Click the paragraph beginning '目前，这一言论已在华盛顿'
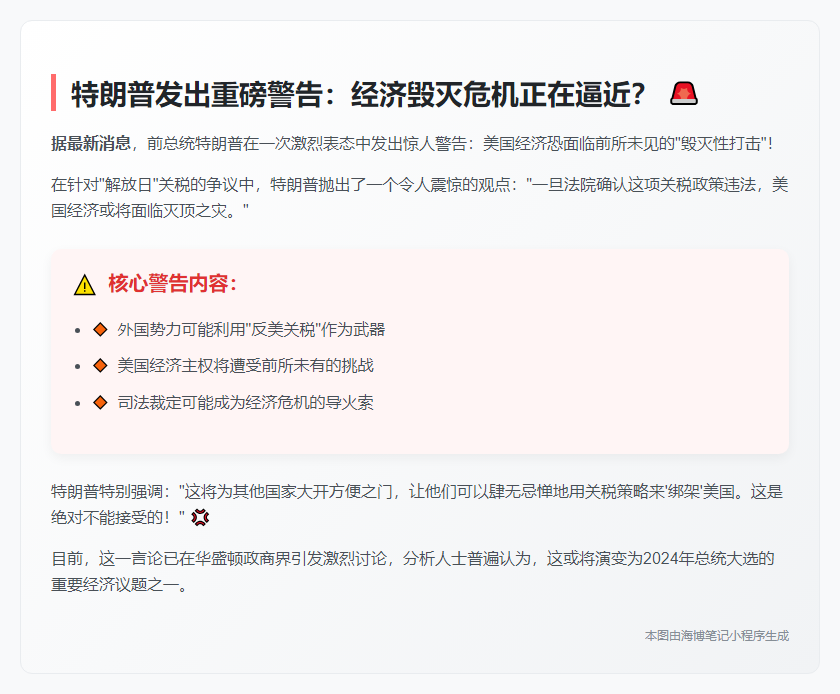Viewport: 840px width, 694px height. tap(413, 571)
